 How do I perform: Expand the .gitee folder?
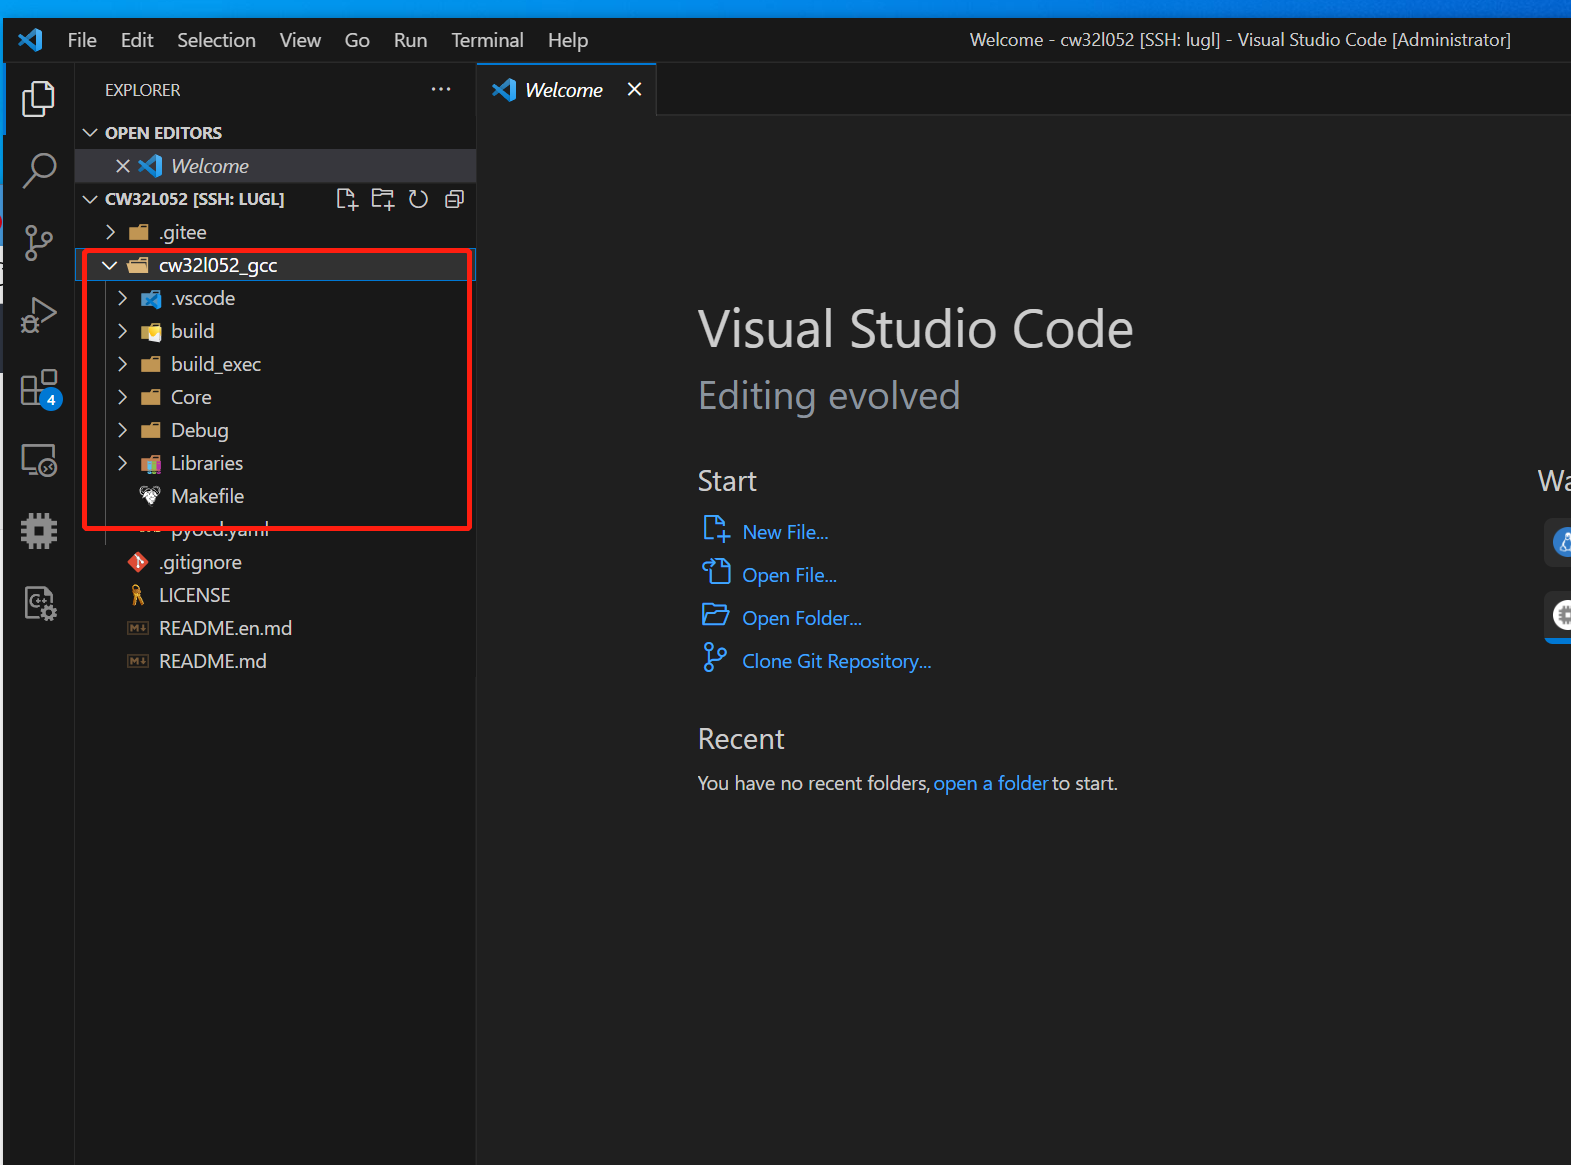click(111, 232)
